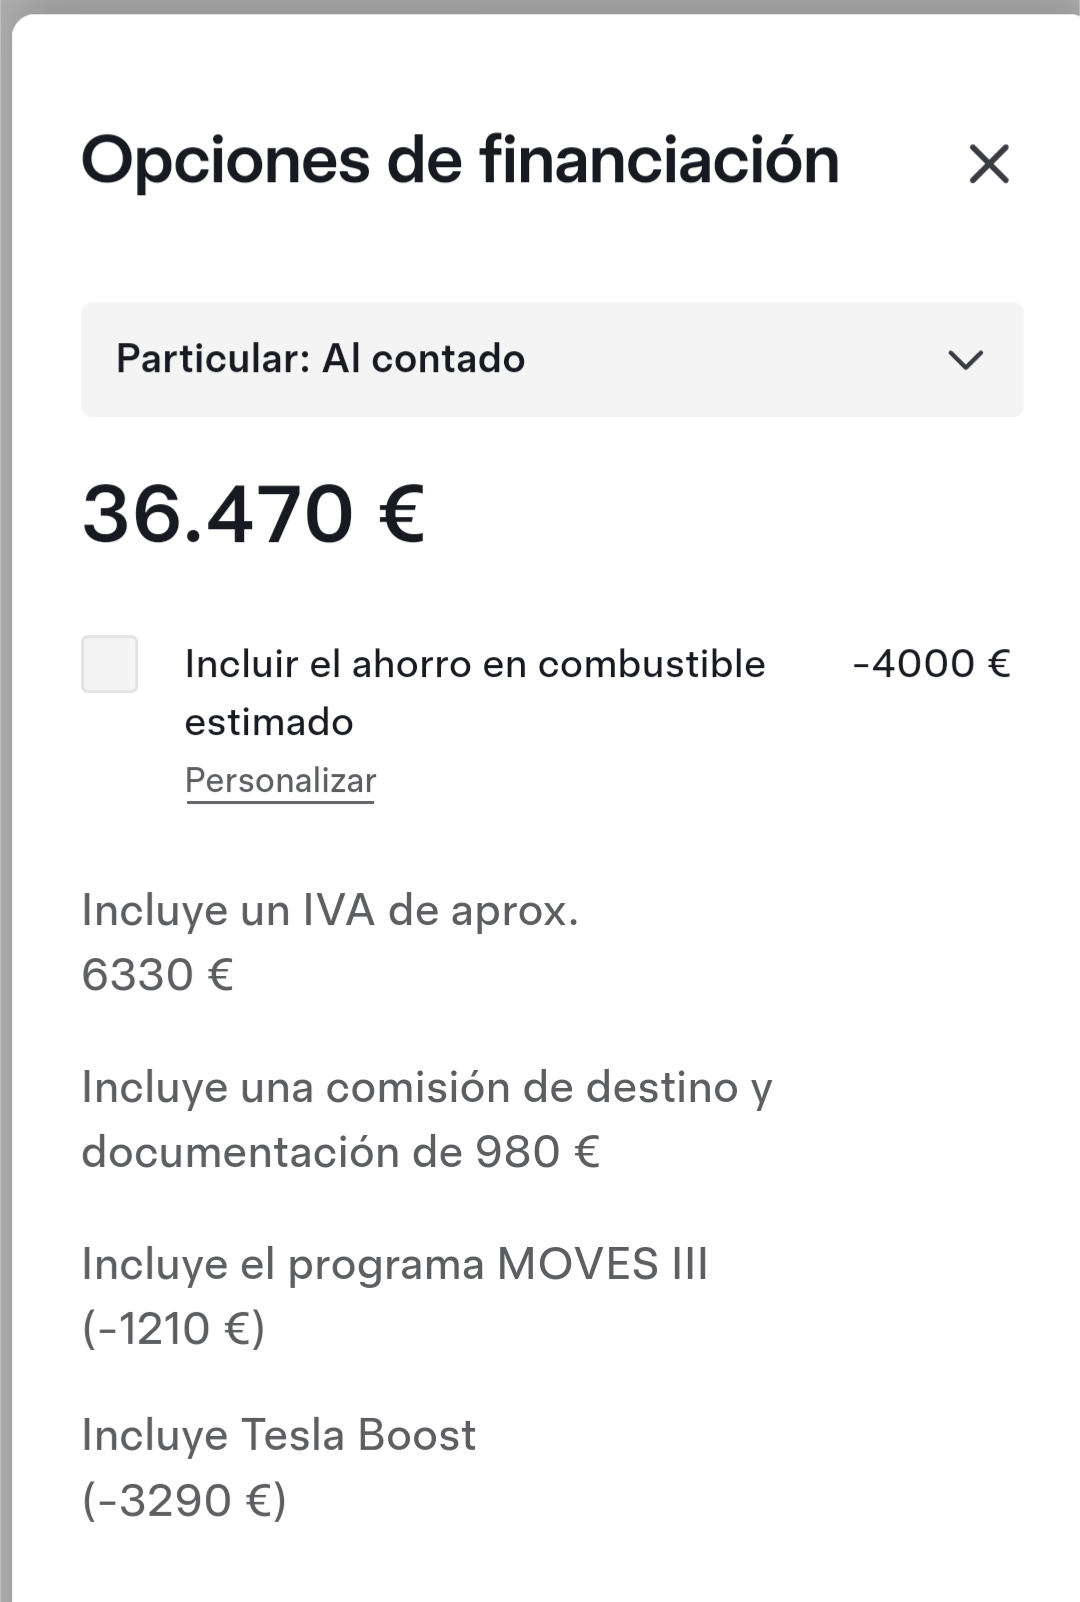Click the Opciones de financiación heading
This screenshot has height=1602, width=1080.
(x=460, y=162)
